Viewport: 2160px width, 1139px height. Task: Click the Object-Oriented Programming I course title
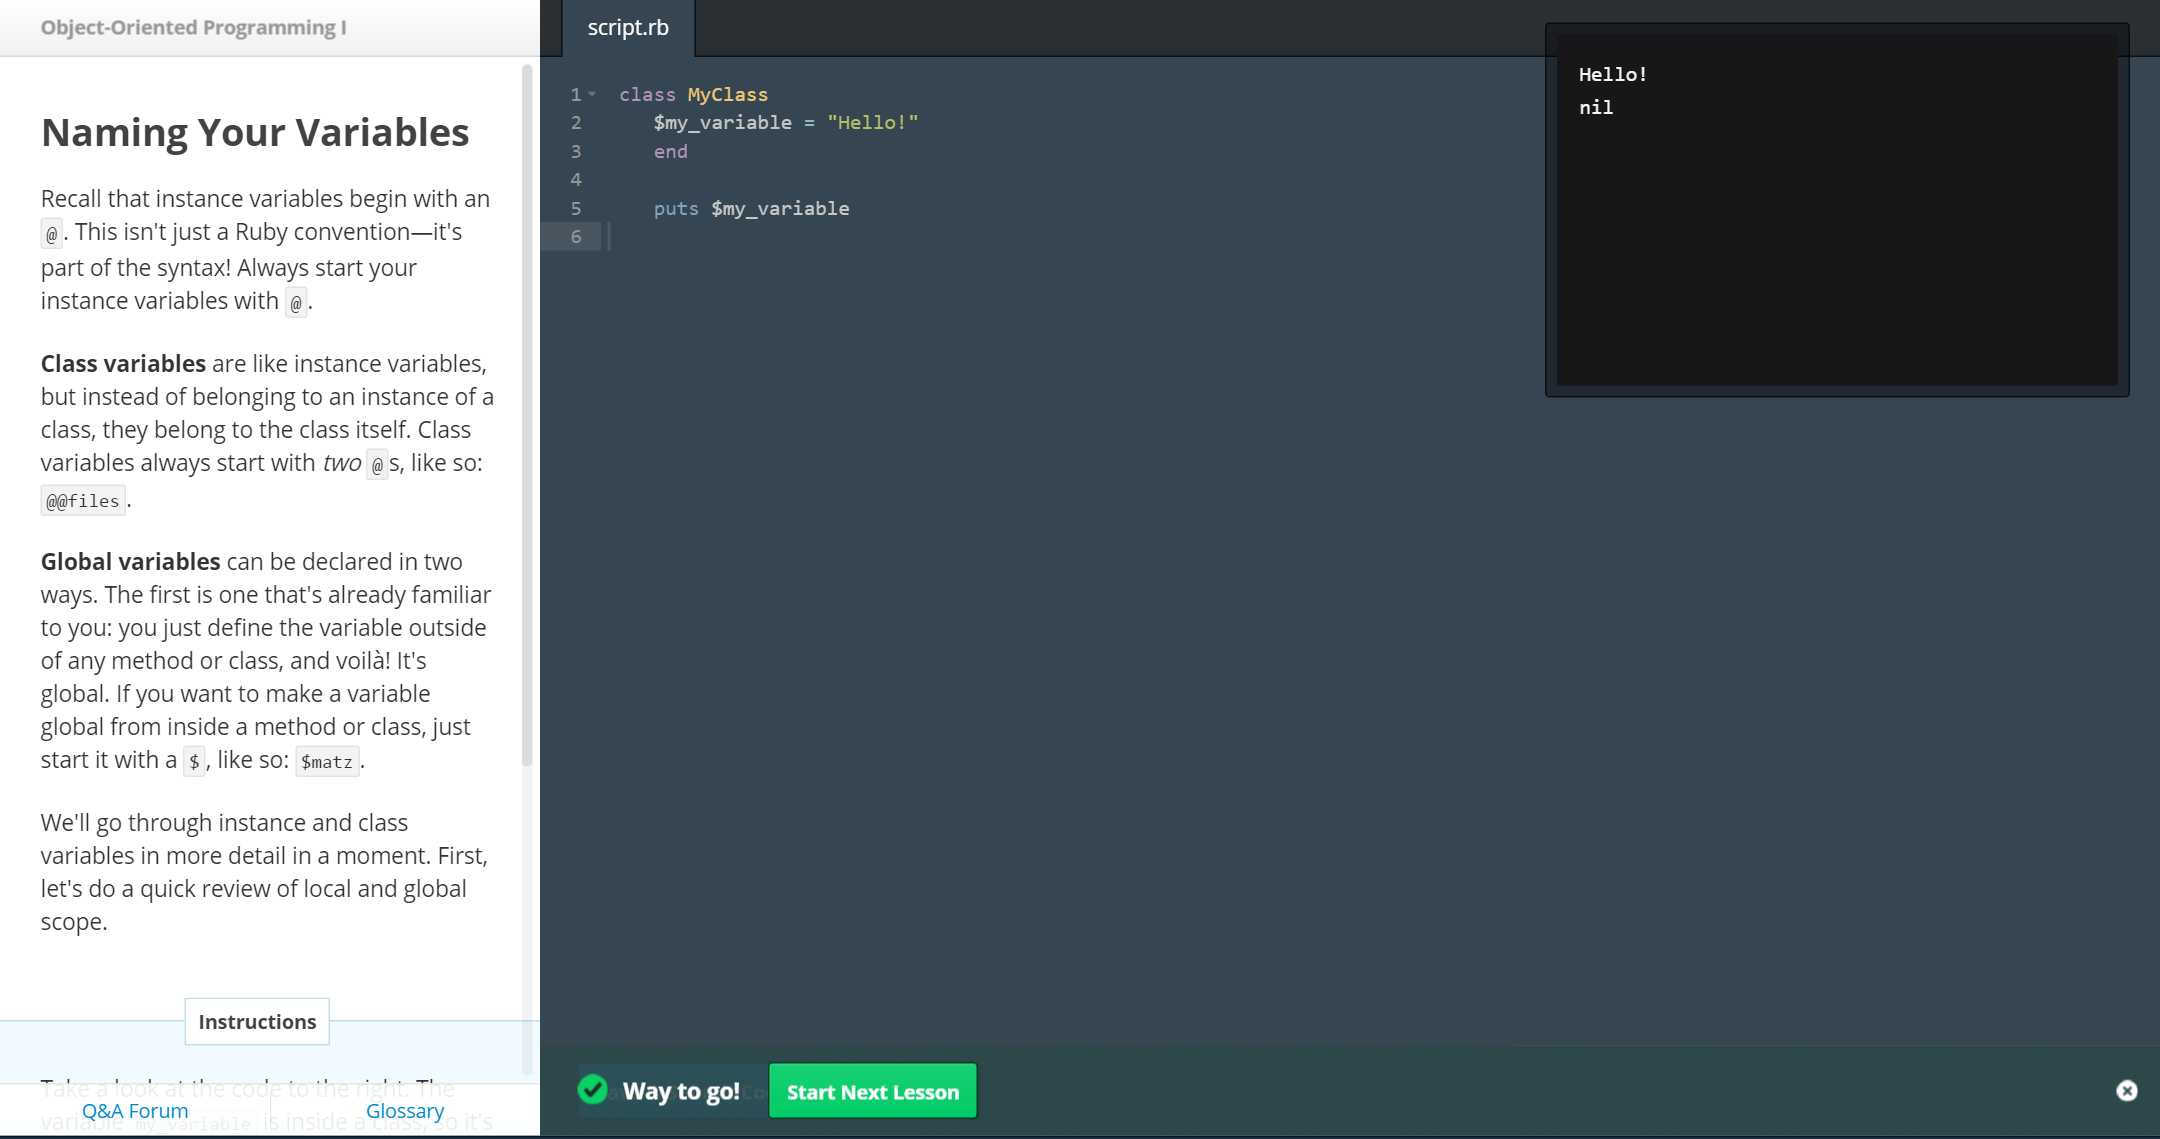pos(193,28)
